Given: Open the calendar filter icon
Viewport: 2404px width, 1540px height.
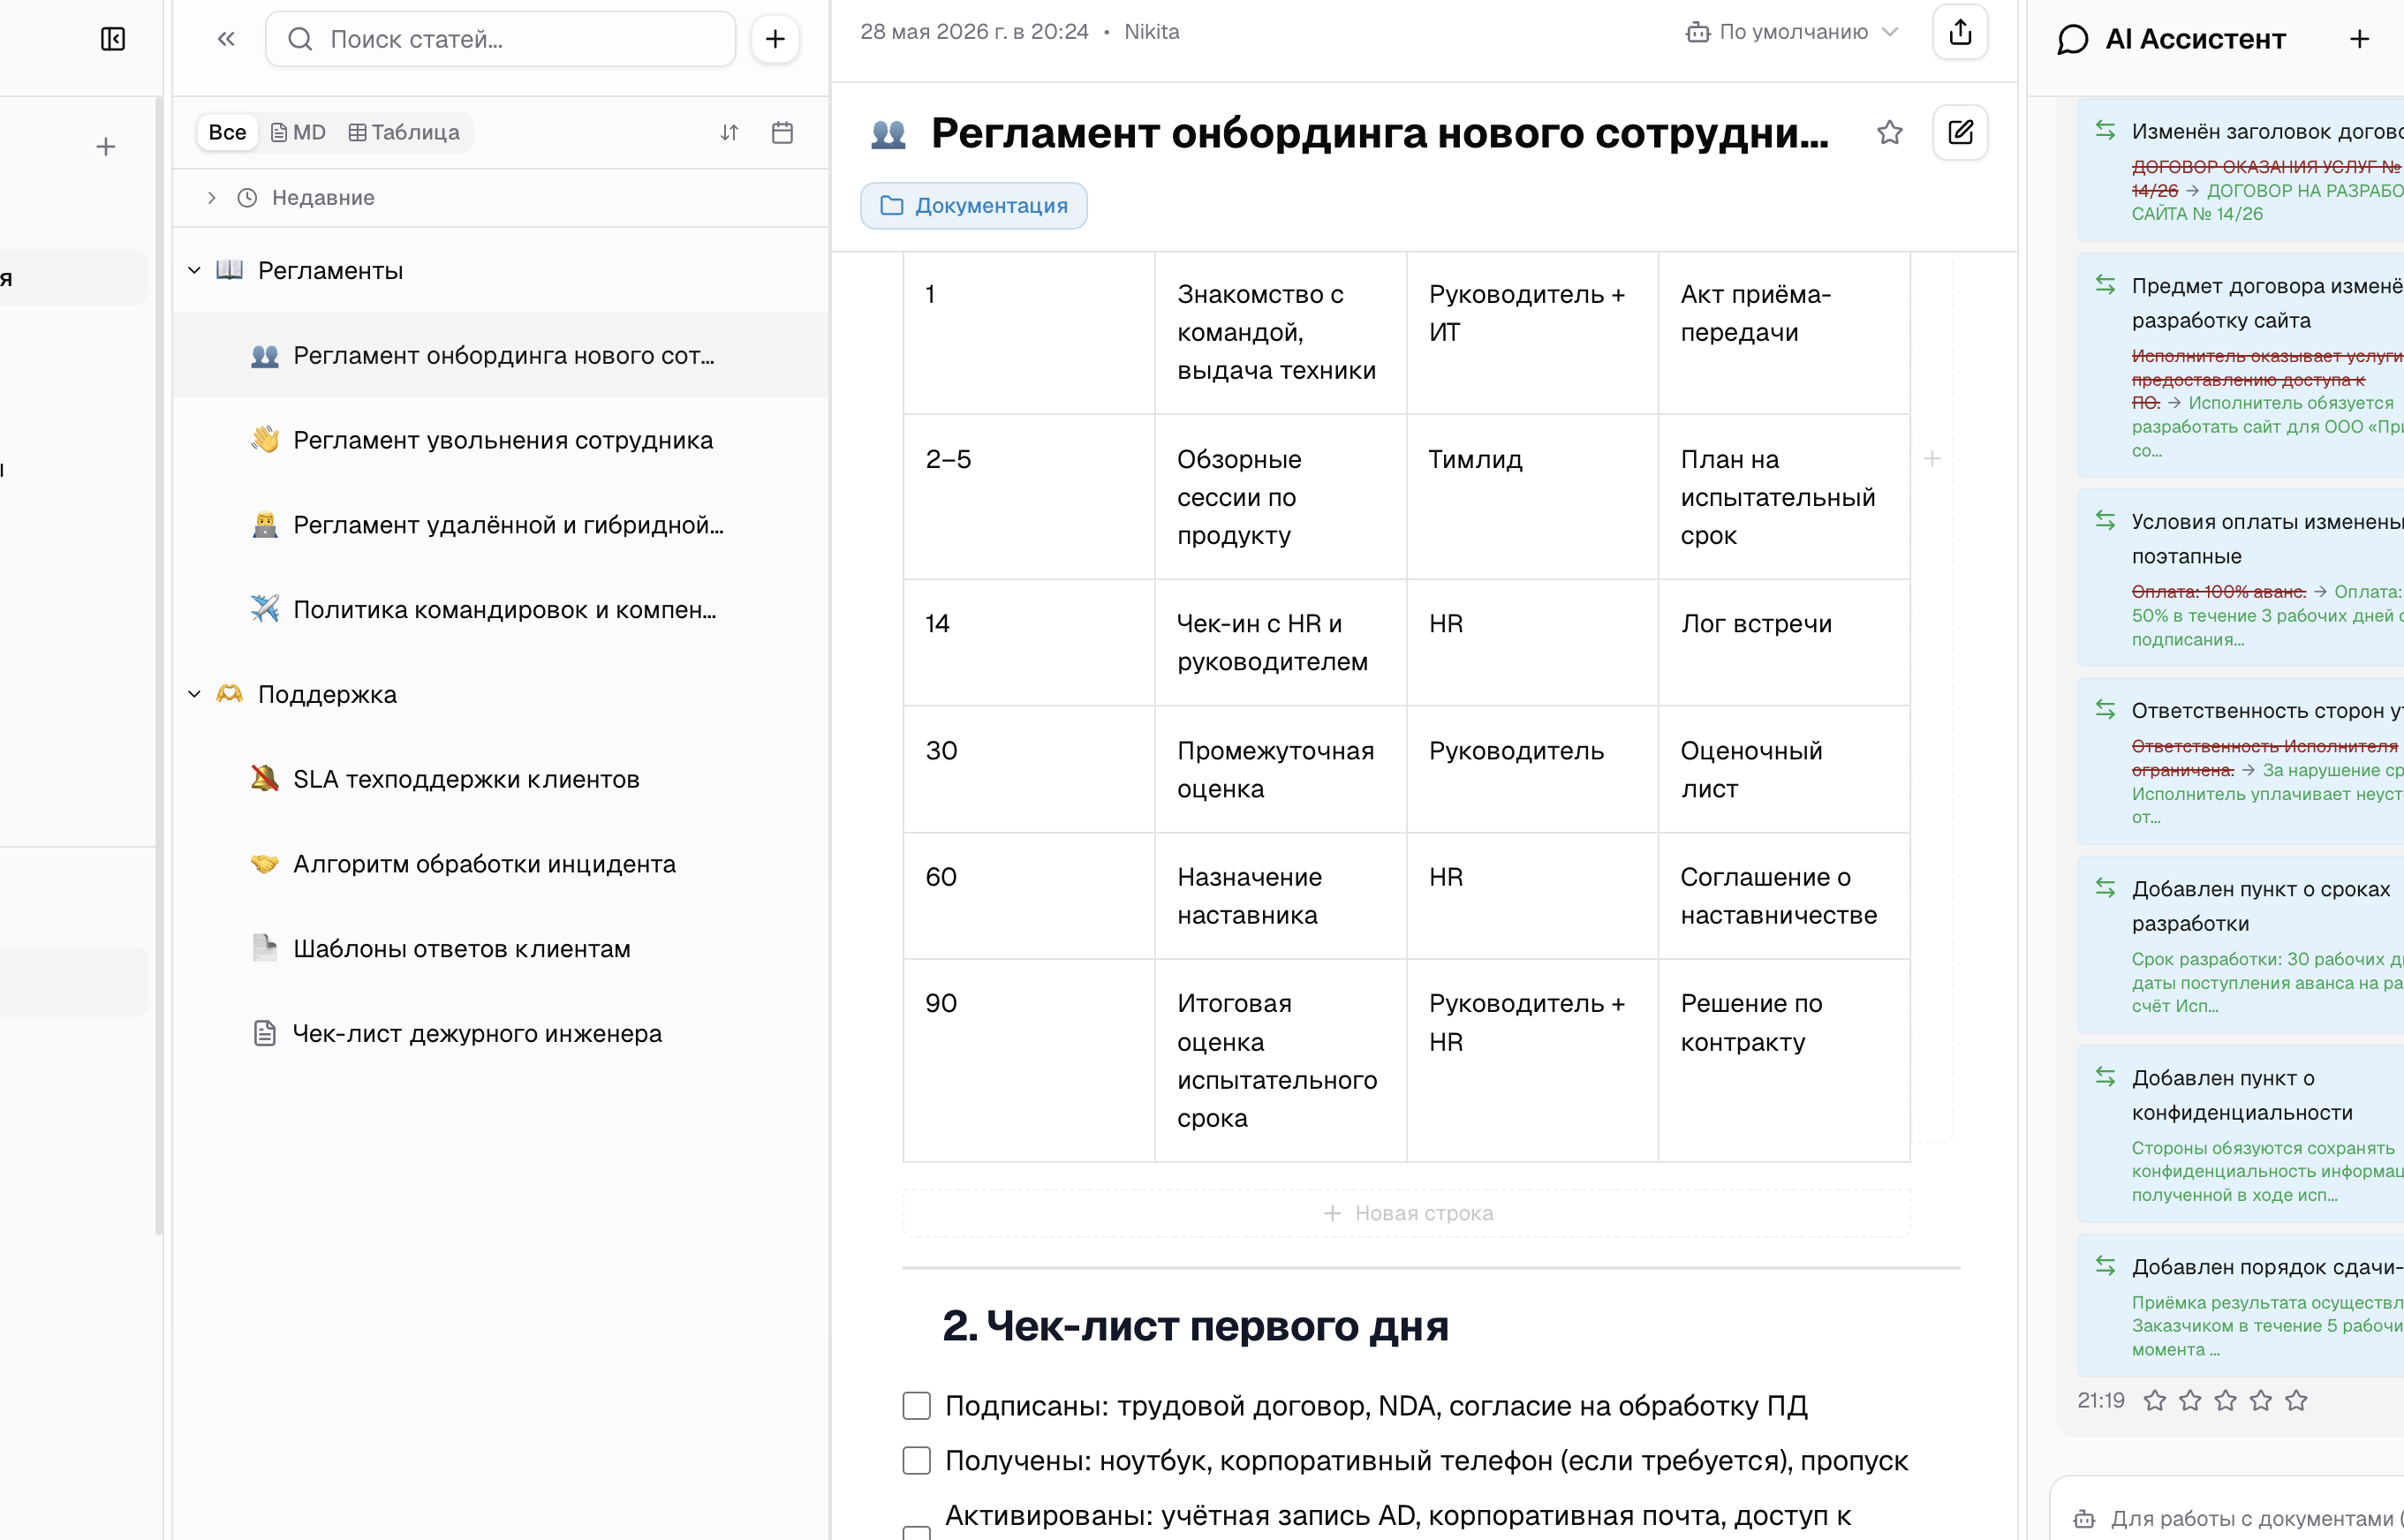Looking at the screenshot, I should 782,132.
